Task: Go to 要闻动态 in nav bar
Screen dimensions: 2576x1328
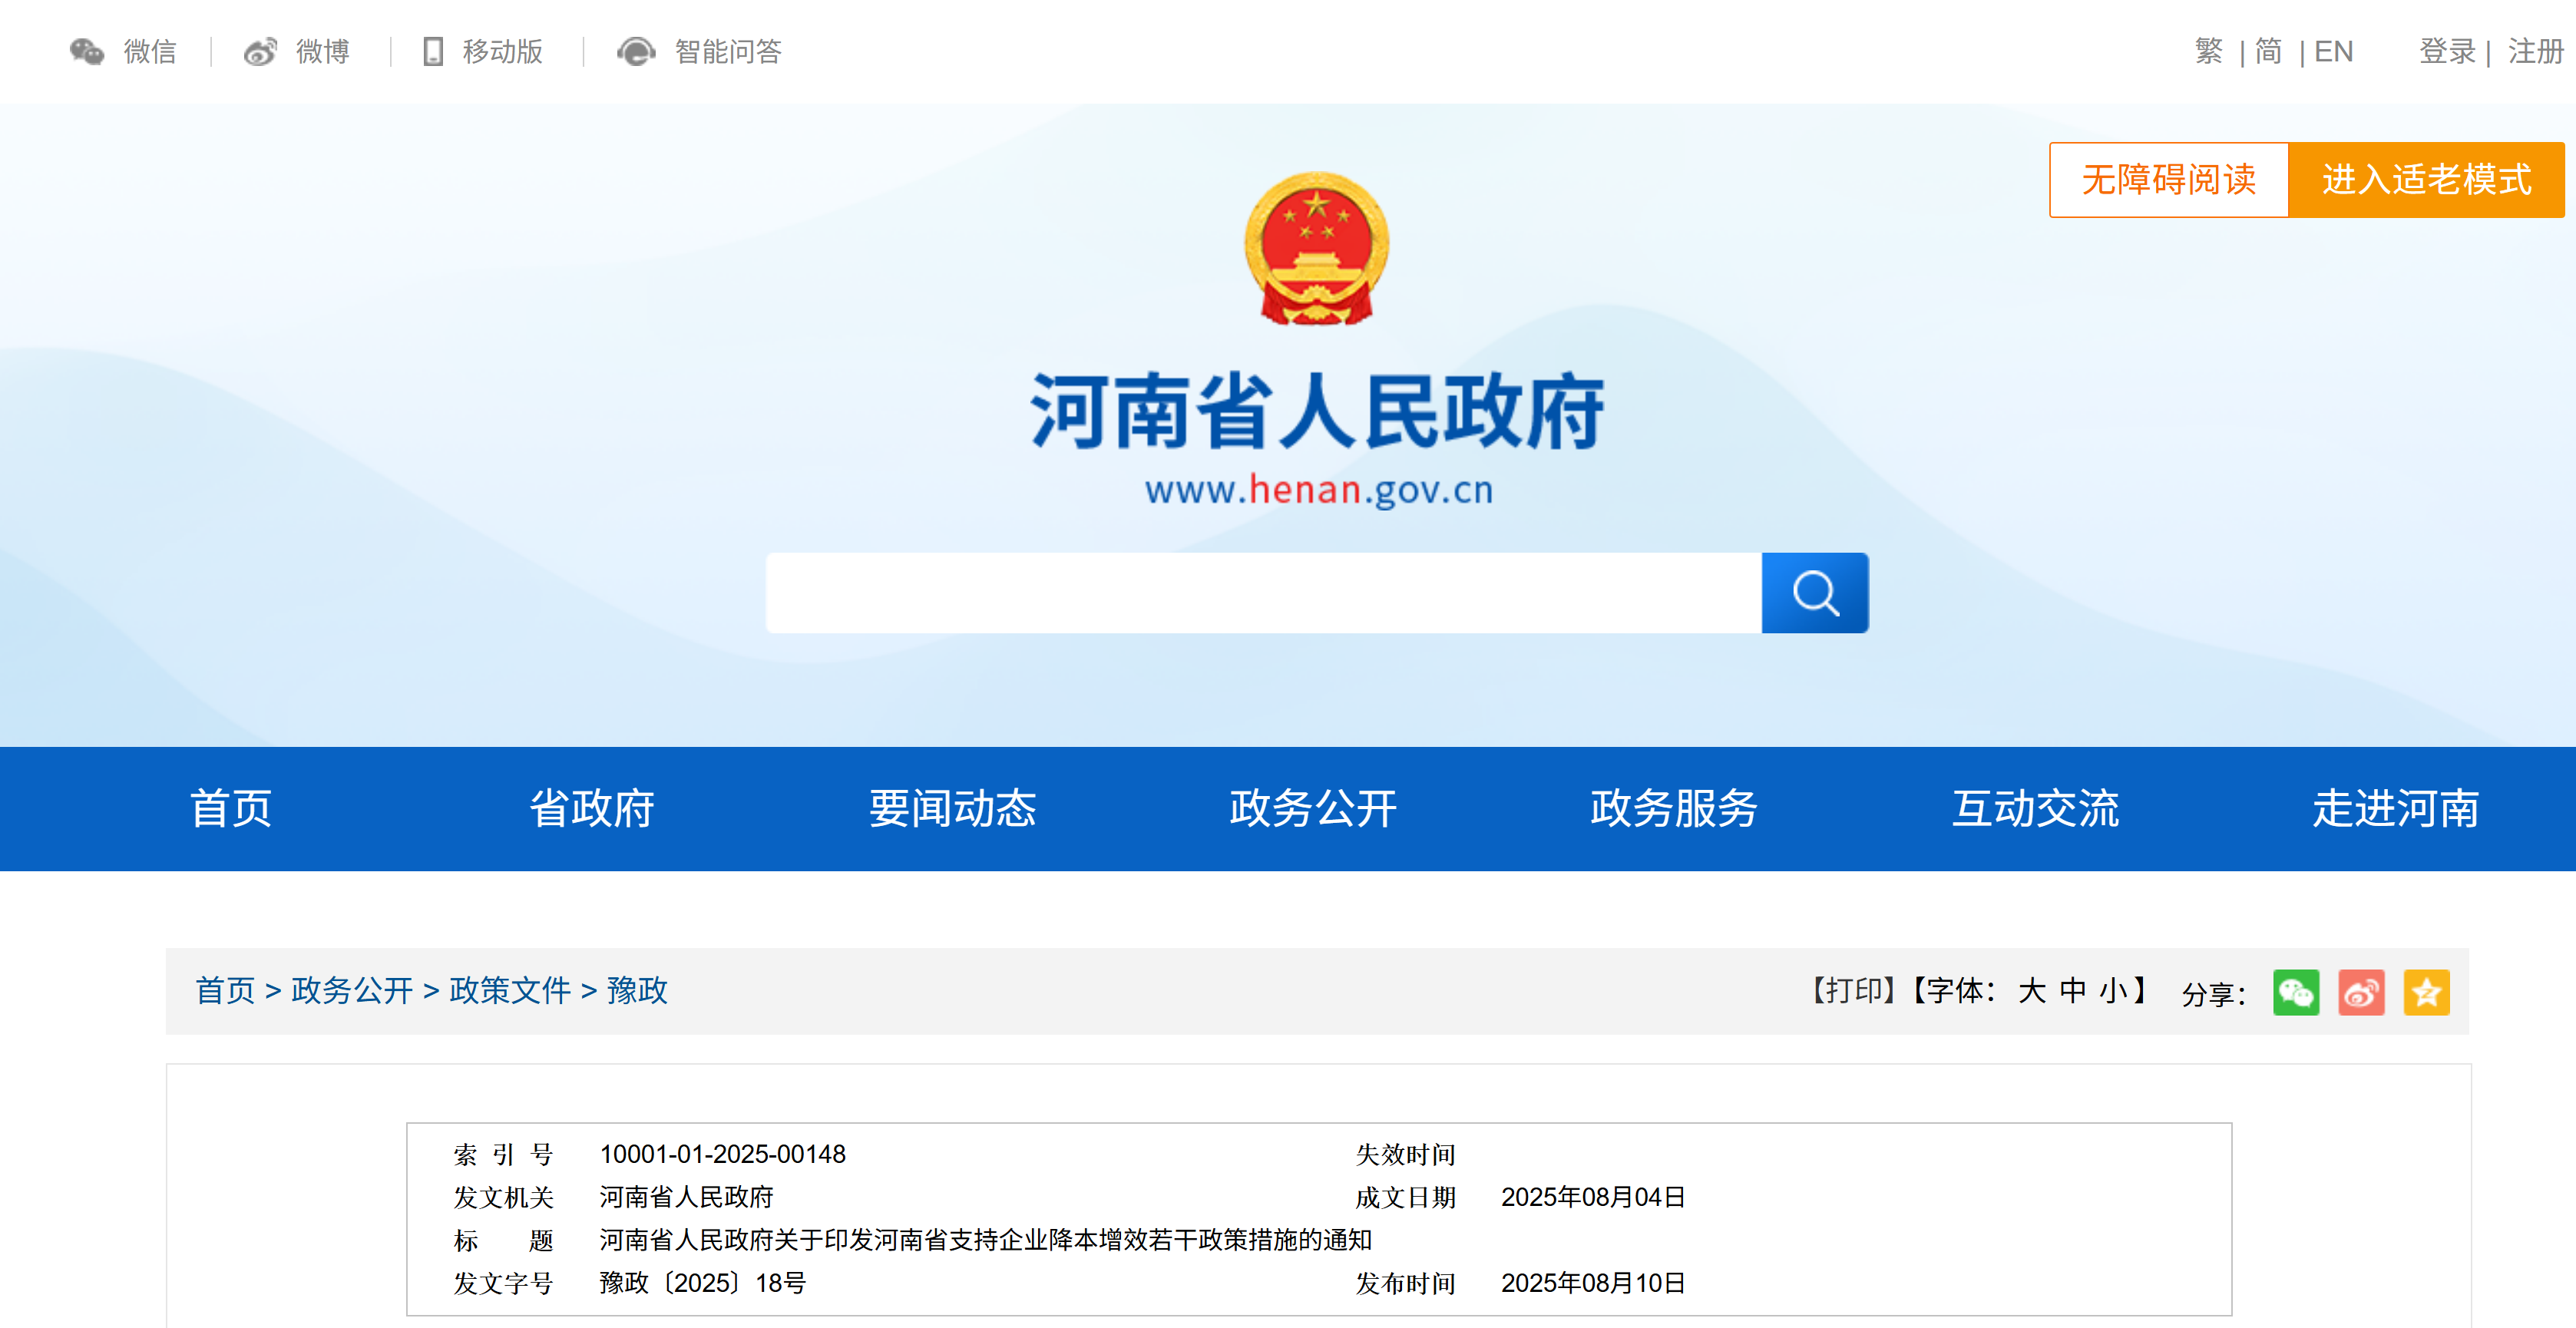Action: [x=952, y=808]
